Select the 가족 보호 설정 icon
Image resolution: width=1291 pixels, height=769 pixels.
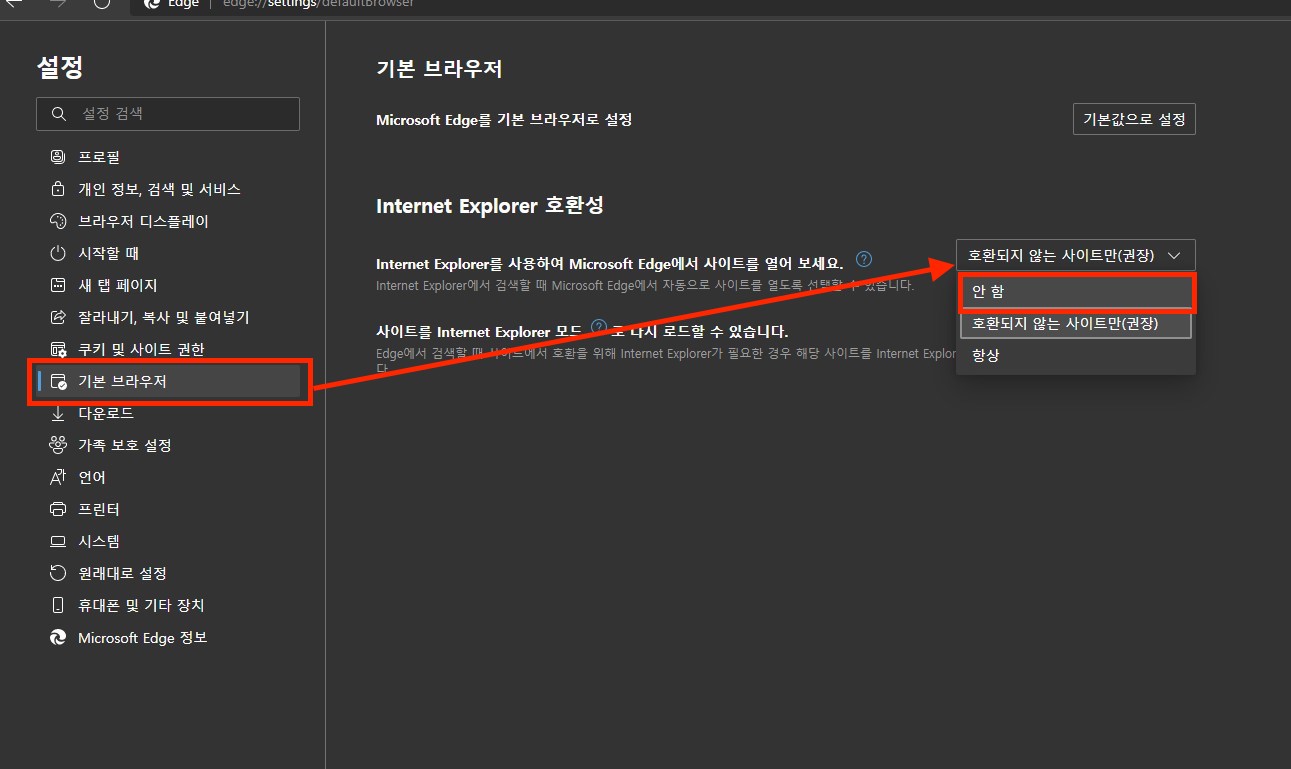point(58,445)
